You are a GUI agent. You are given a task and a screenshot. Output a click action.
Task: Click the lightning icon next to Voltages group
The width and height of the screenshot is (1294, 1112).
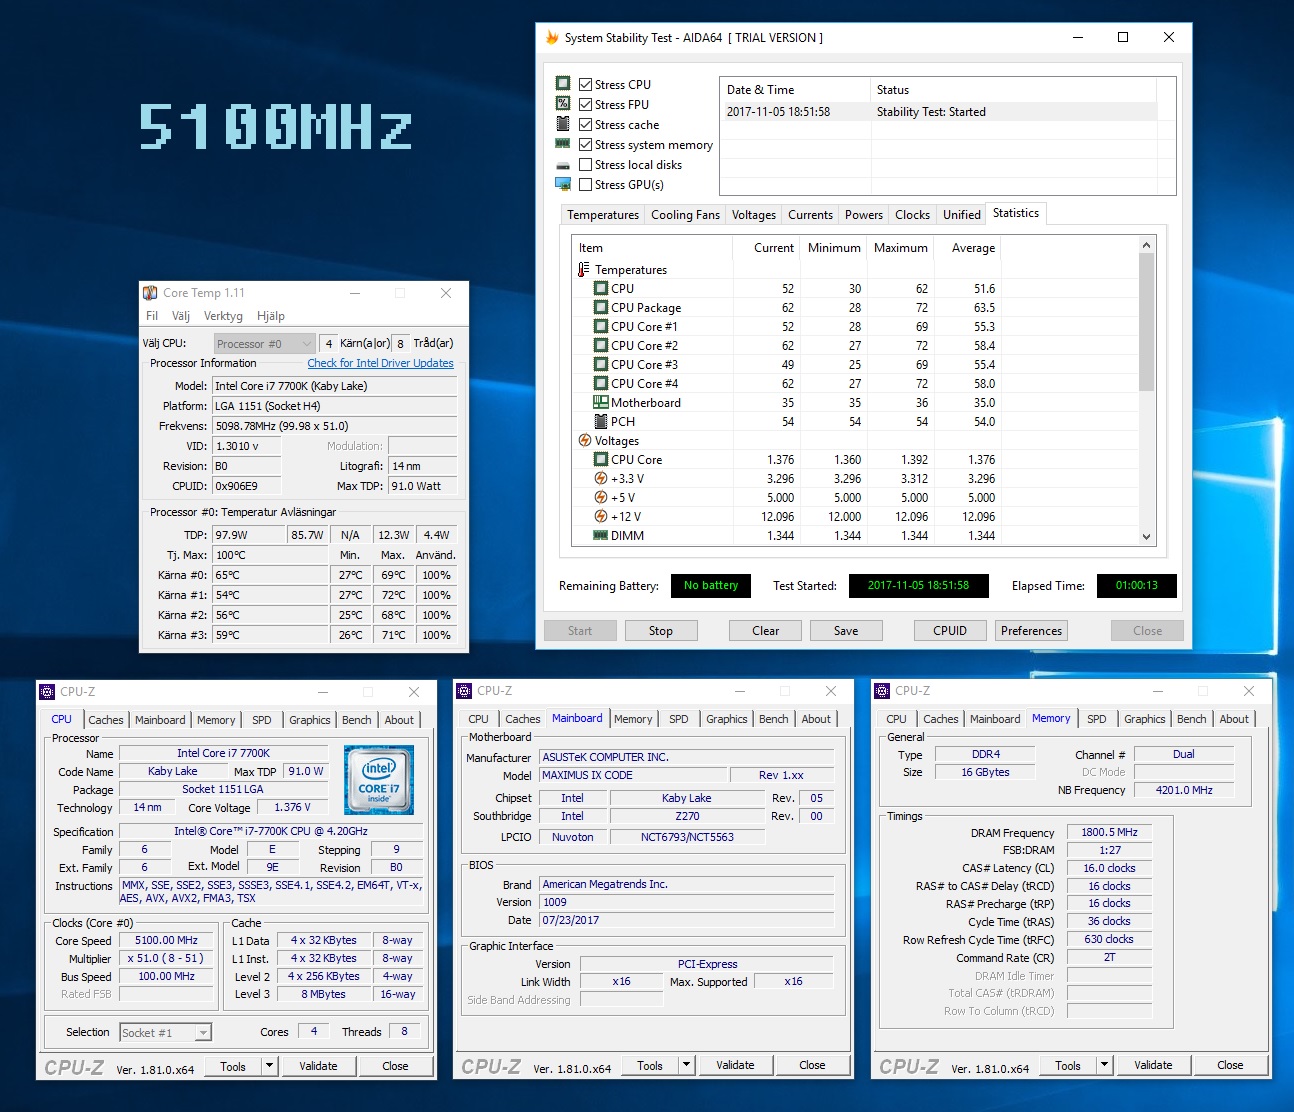[585, 440]
